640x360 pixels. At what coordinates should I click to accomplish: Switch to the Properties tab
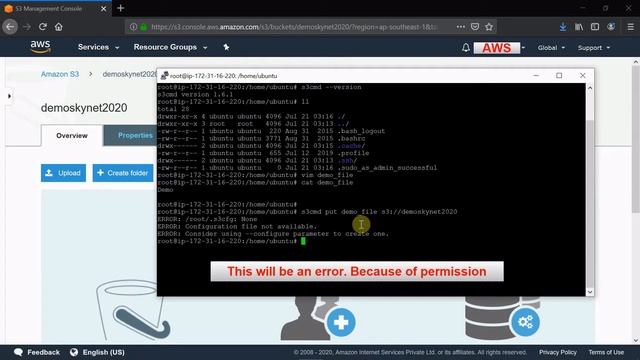[x=131, y=136]
